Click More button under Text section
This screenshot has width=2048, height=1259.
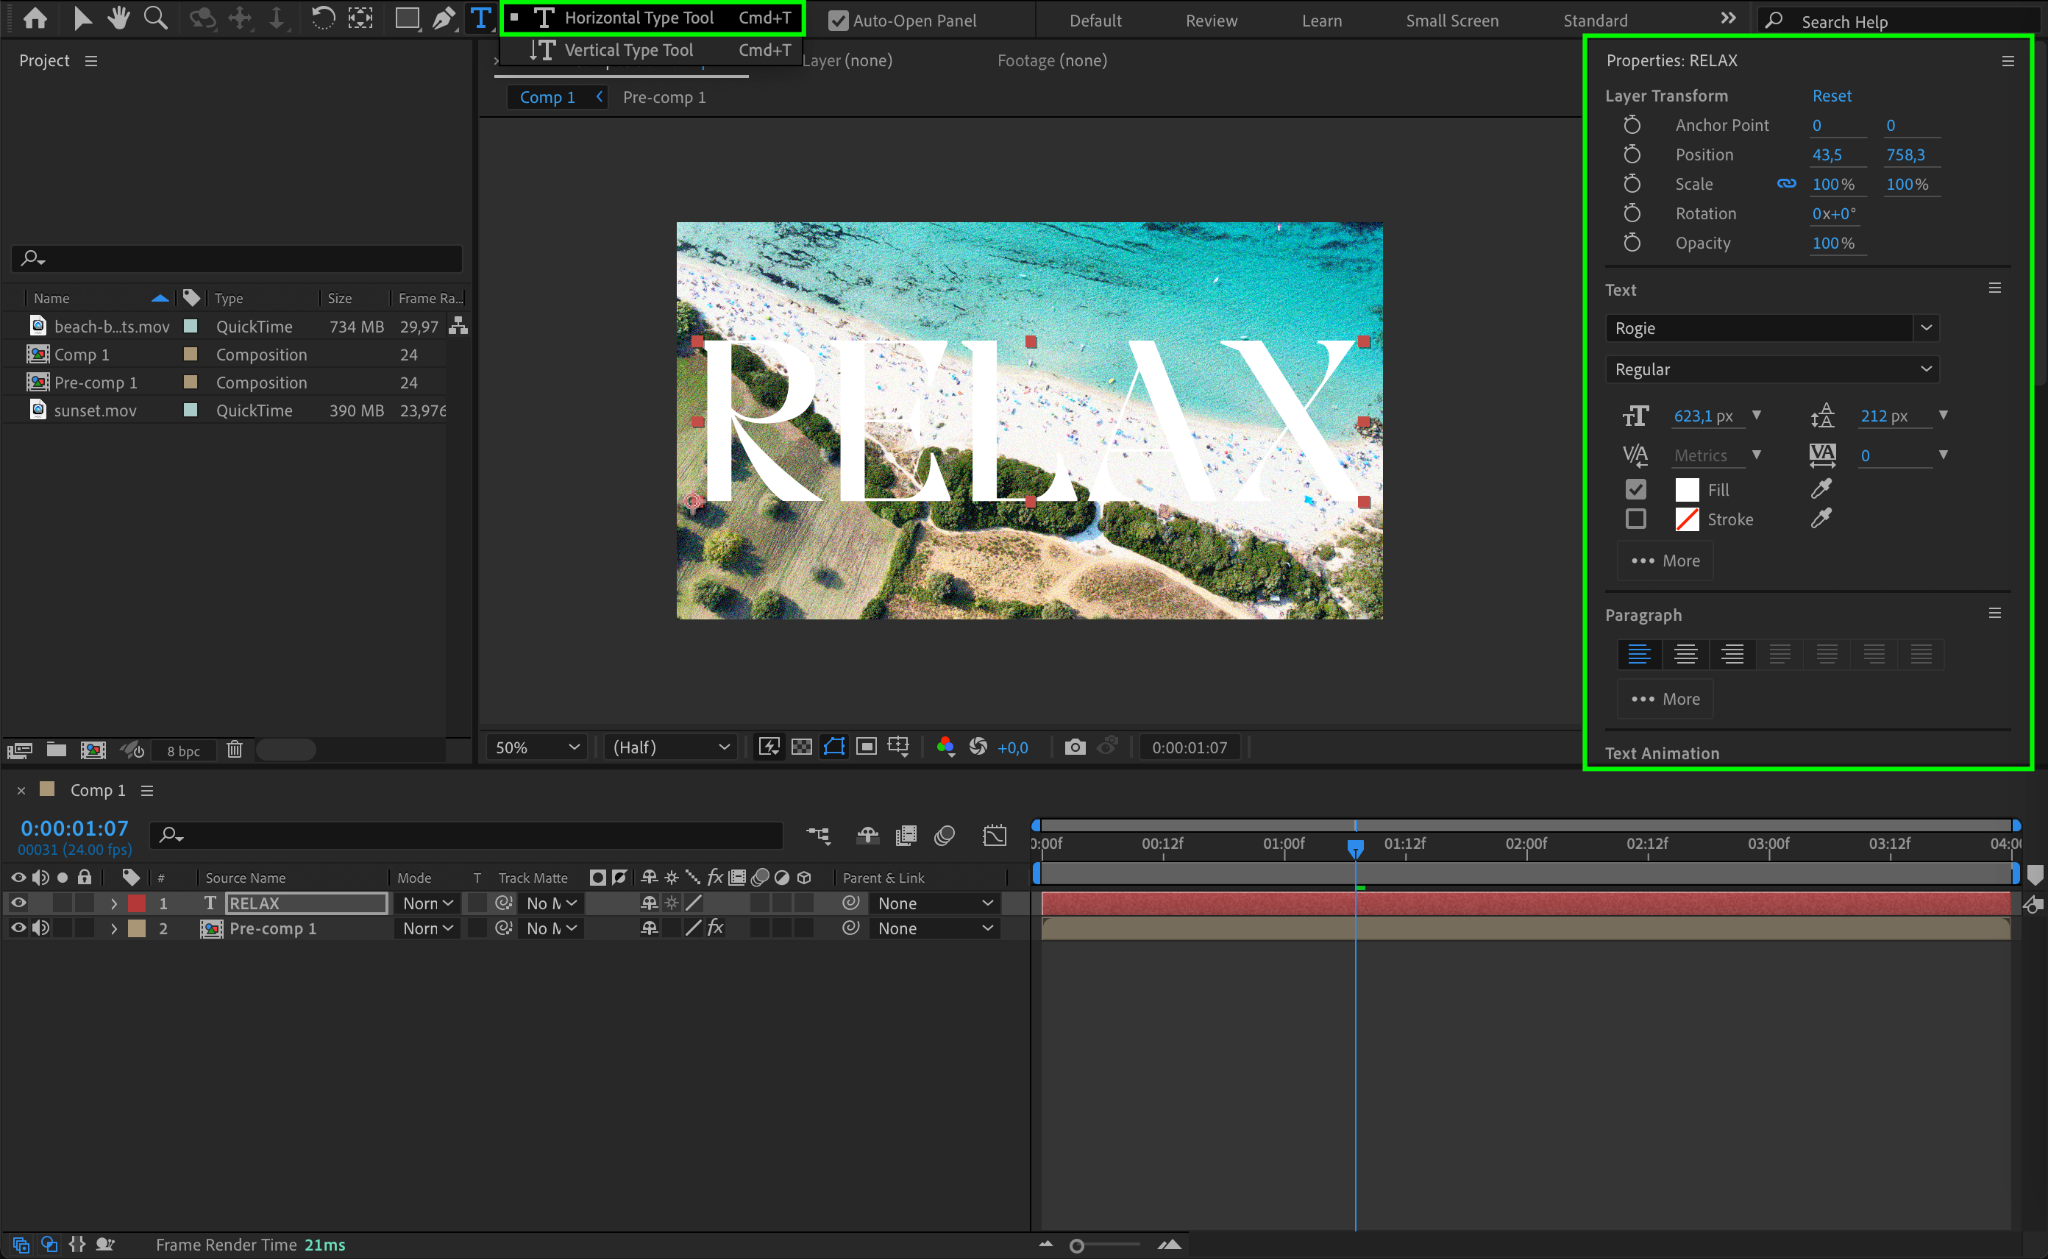(1666, 561)
